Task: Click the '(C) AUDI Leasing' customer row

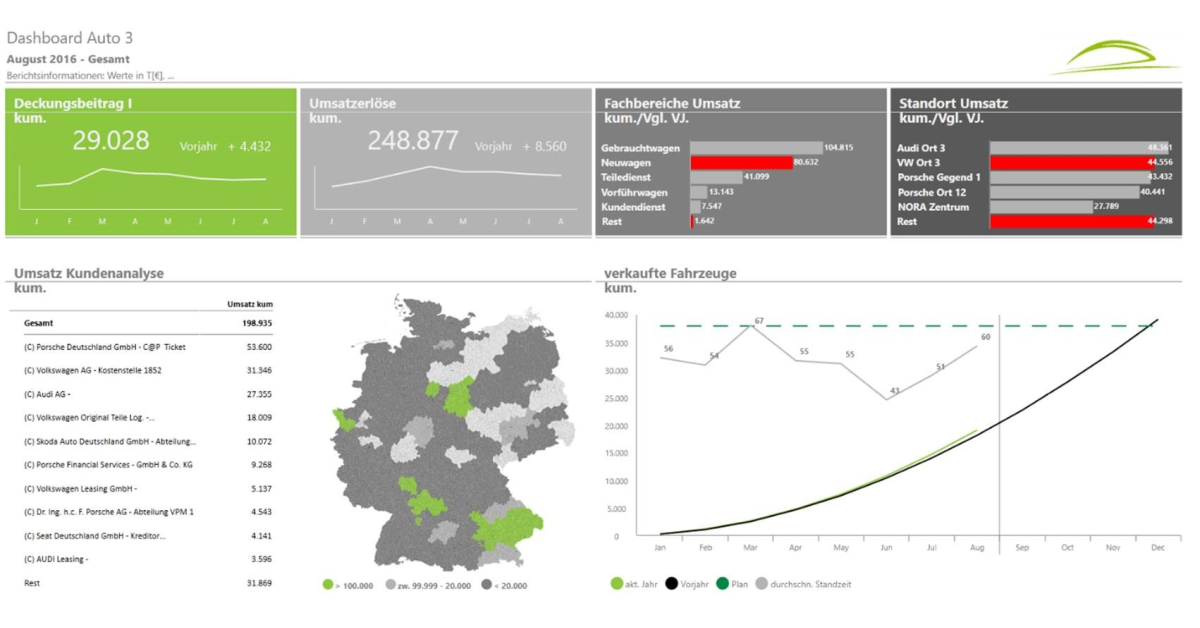Action: click(x=147, y=559)
